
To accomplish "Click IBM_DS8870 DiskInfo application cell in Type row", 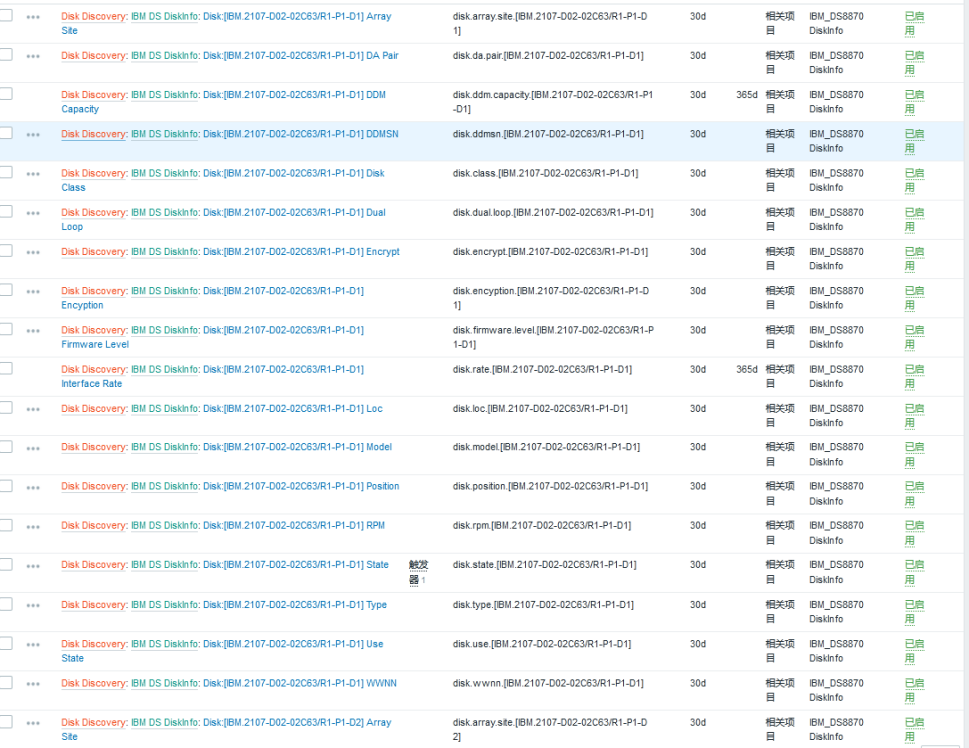I will pos(836,612).
